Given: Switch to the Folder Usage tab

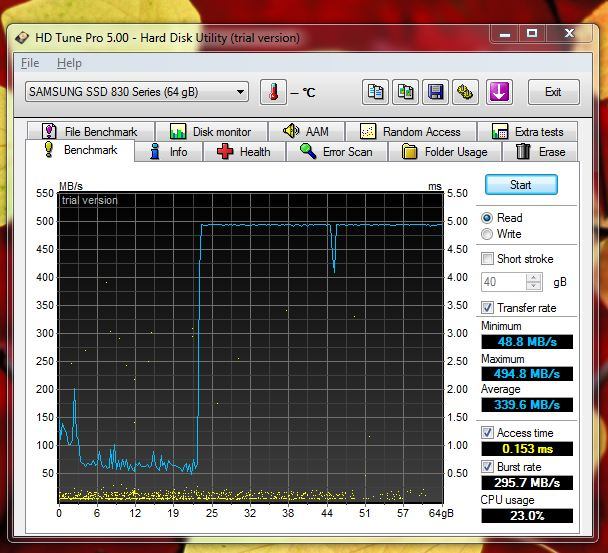Looking at the screenshot, I should pyautogui.click(x=445, y=152).
